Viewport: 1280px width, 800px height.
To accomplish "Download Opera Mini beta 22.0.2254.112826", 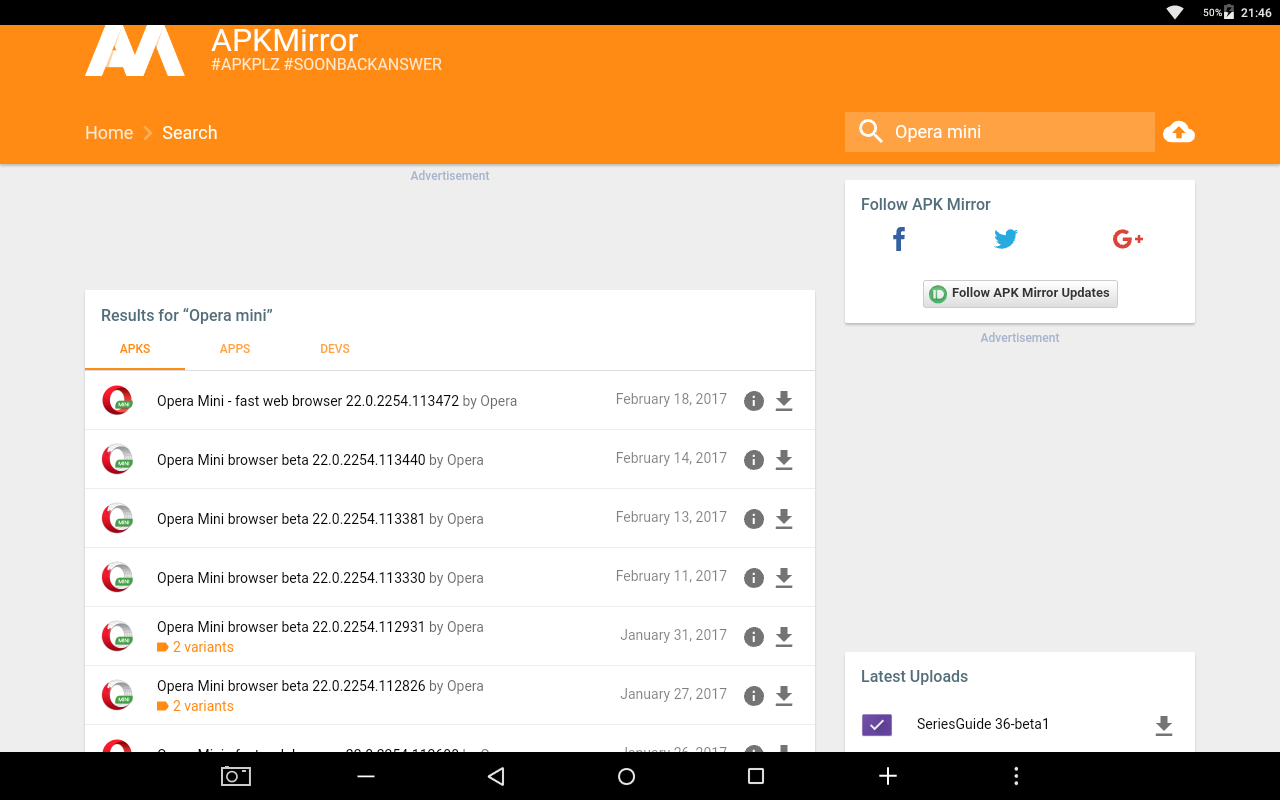I will (784, 696).
